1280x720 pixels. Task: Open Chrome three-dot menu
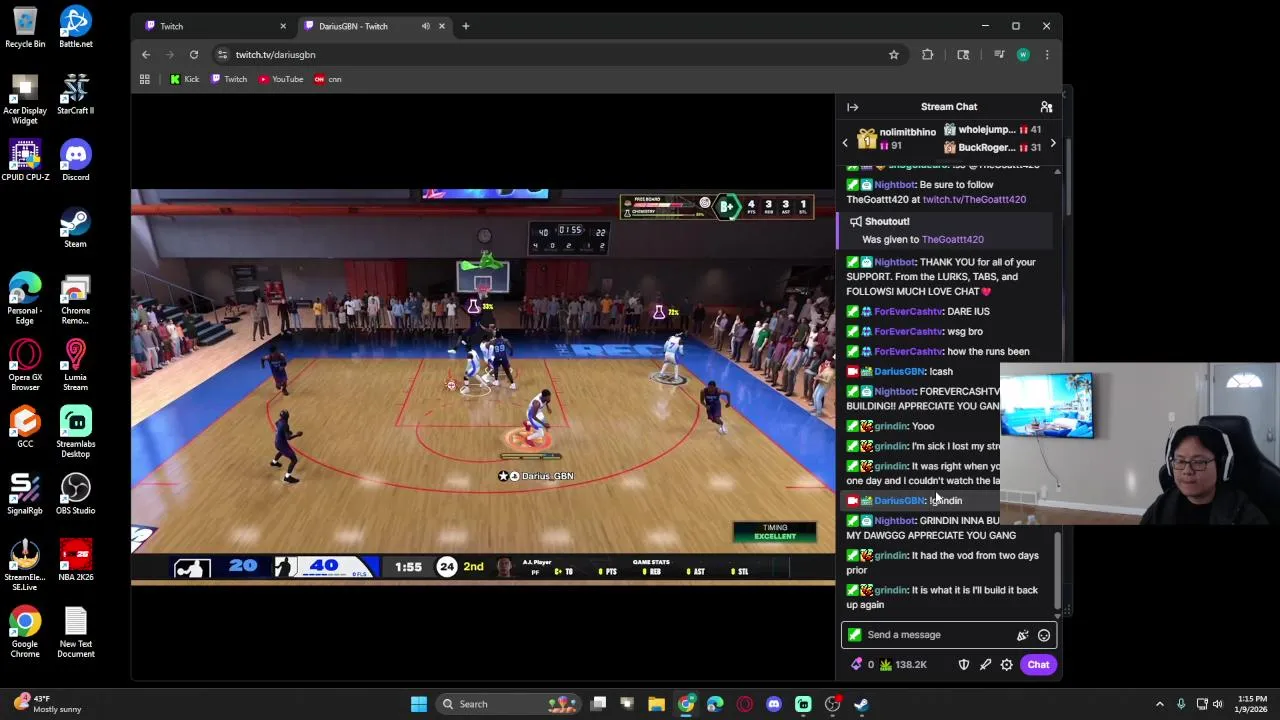click(1047, 55)
